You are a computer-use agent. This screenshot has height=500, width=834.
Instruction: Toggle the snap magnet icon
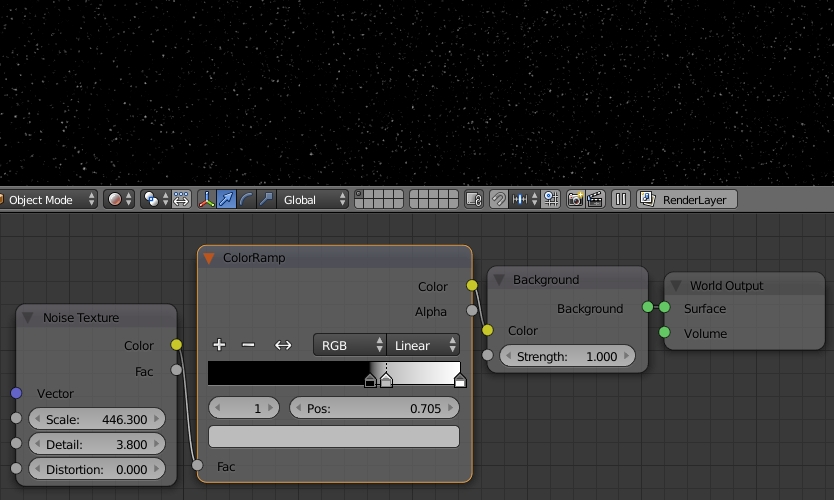(x=498, y=199)
